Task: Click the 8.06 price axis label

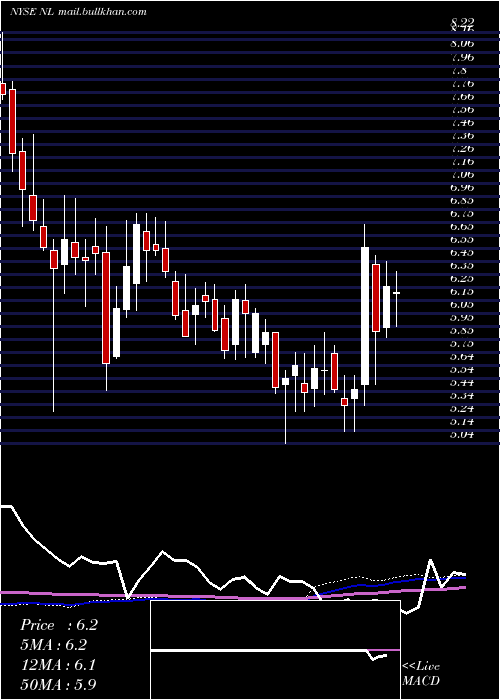Action: pyautogui.click(x=462, y=44)
